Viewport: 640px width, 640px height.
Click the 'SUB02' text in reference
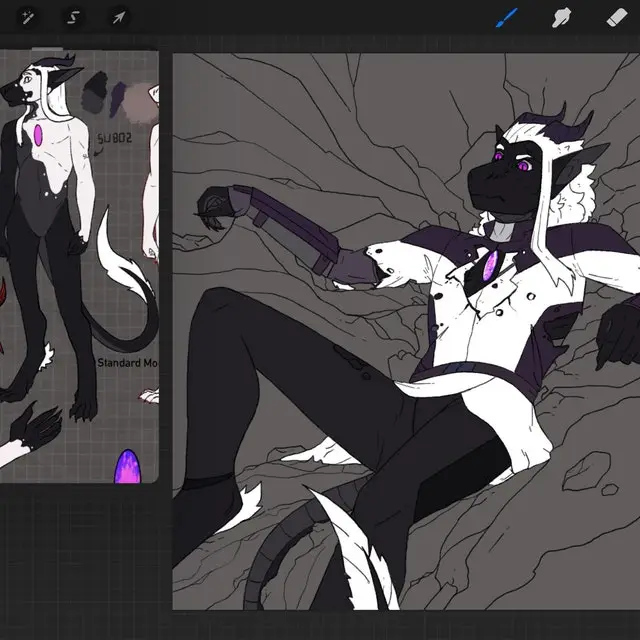[x=115, y=138]
